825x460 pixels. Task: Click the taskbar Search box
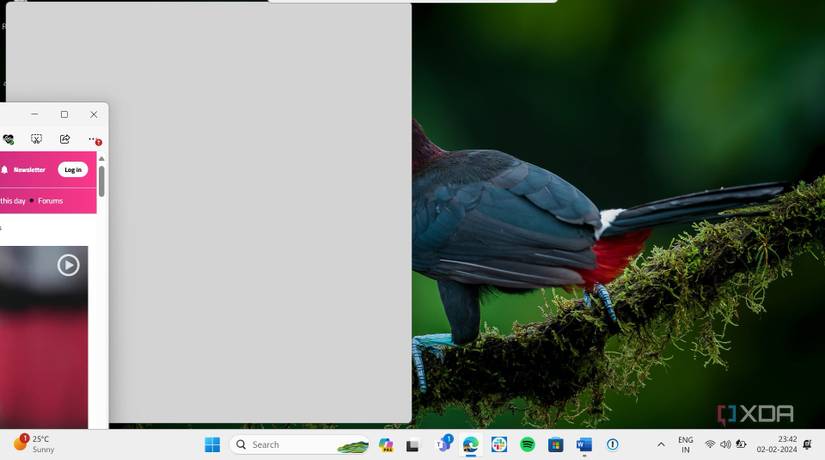299,445
